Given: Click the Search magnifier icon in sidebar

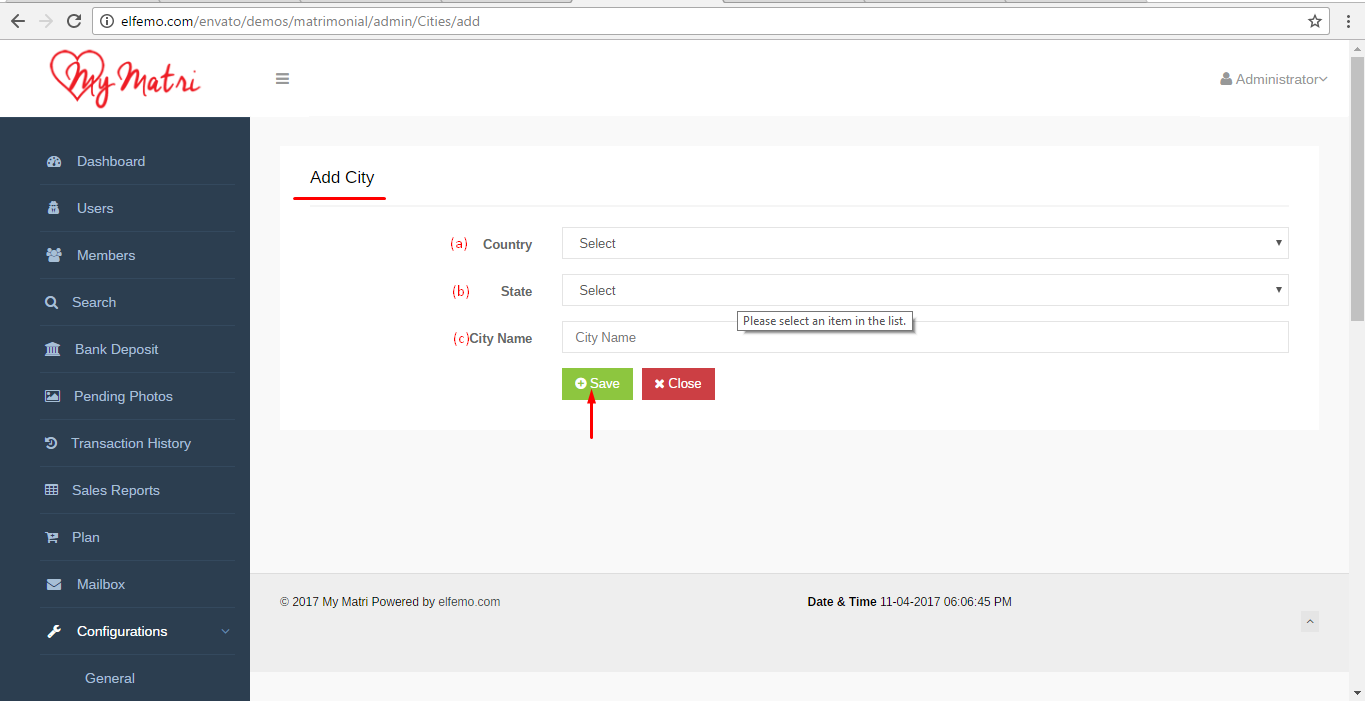Looking at the screenshot, I should (52, 302).
